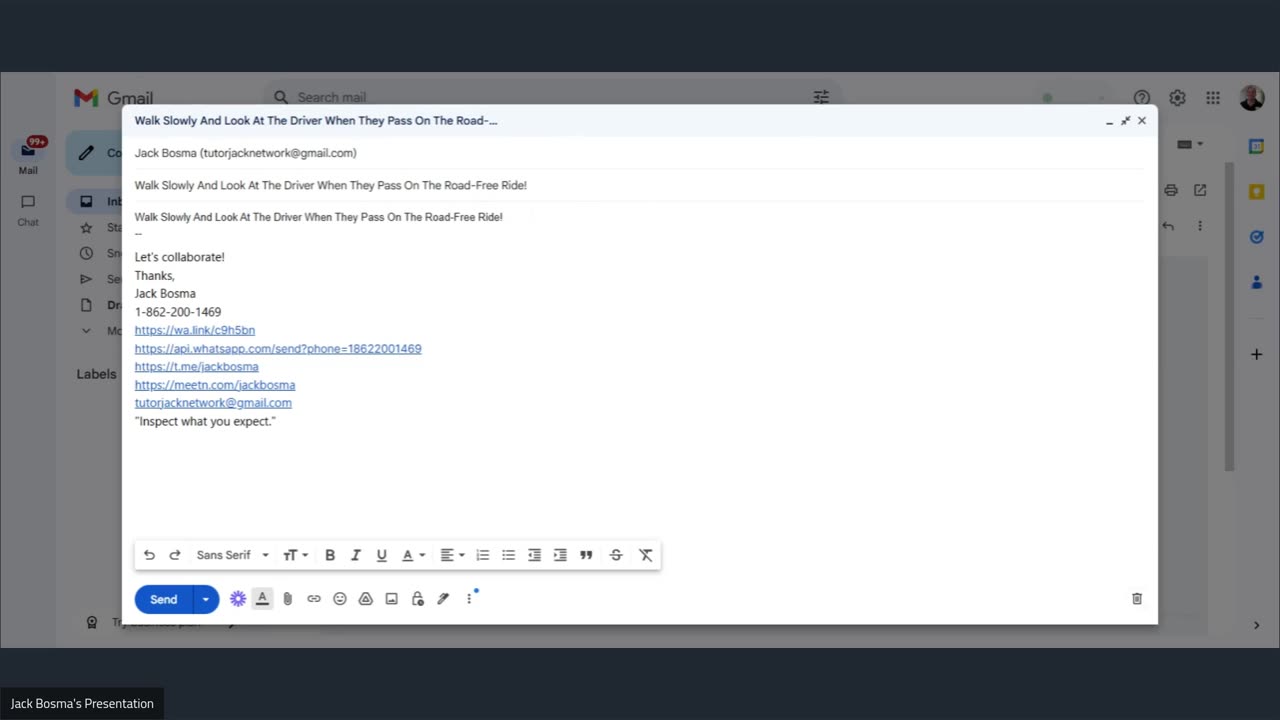Click the recipient Jack Bosma field

[639, 153]
